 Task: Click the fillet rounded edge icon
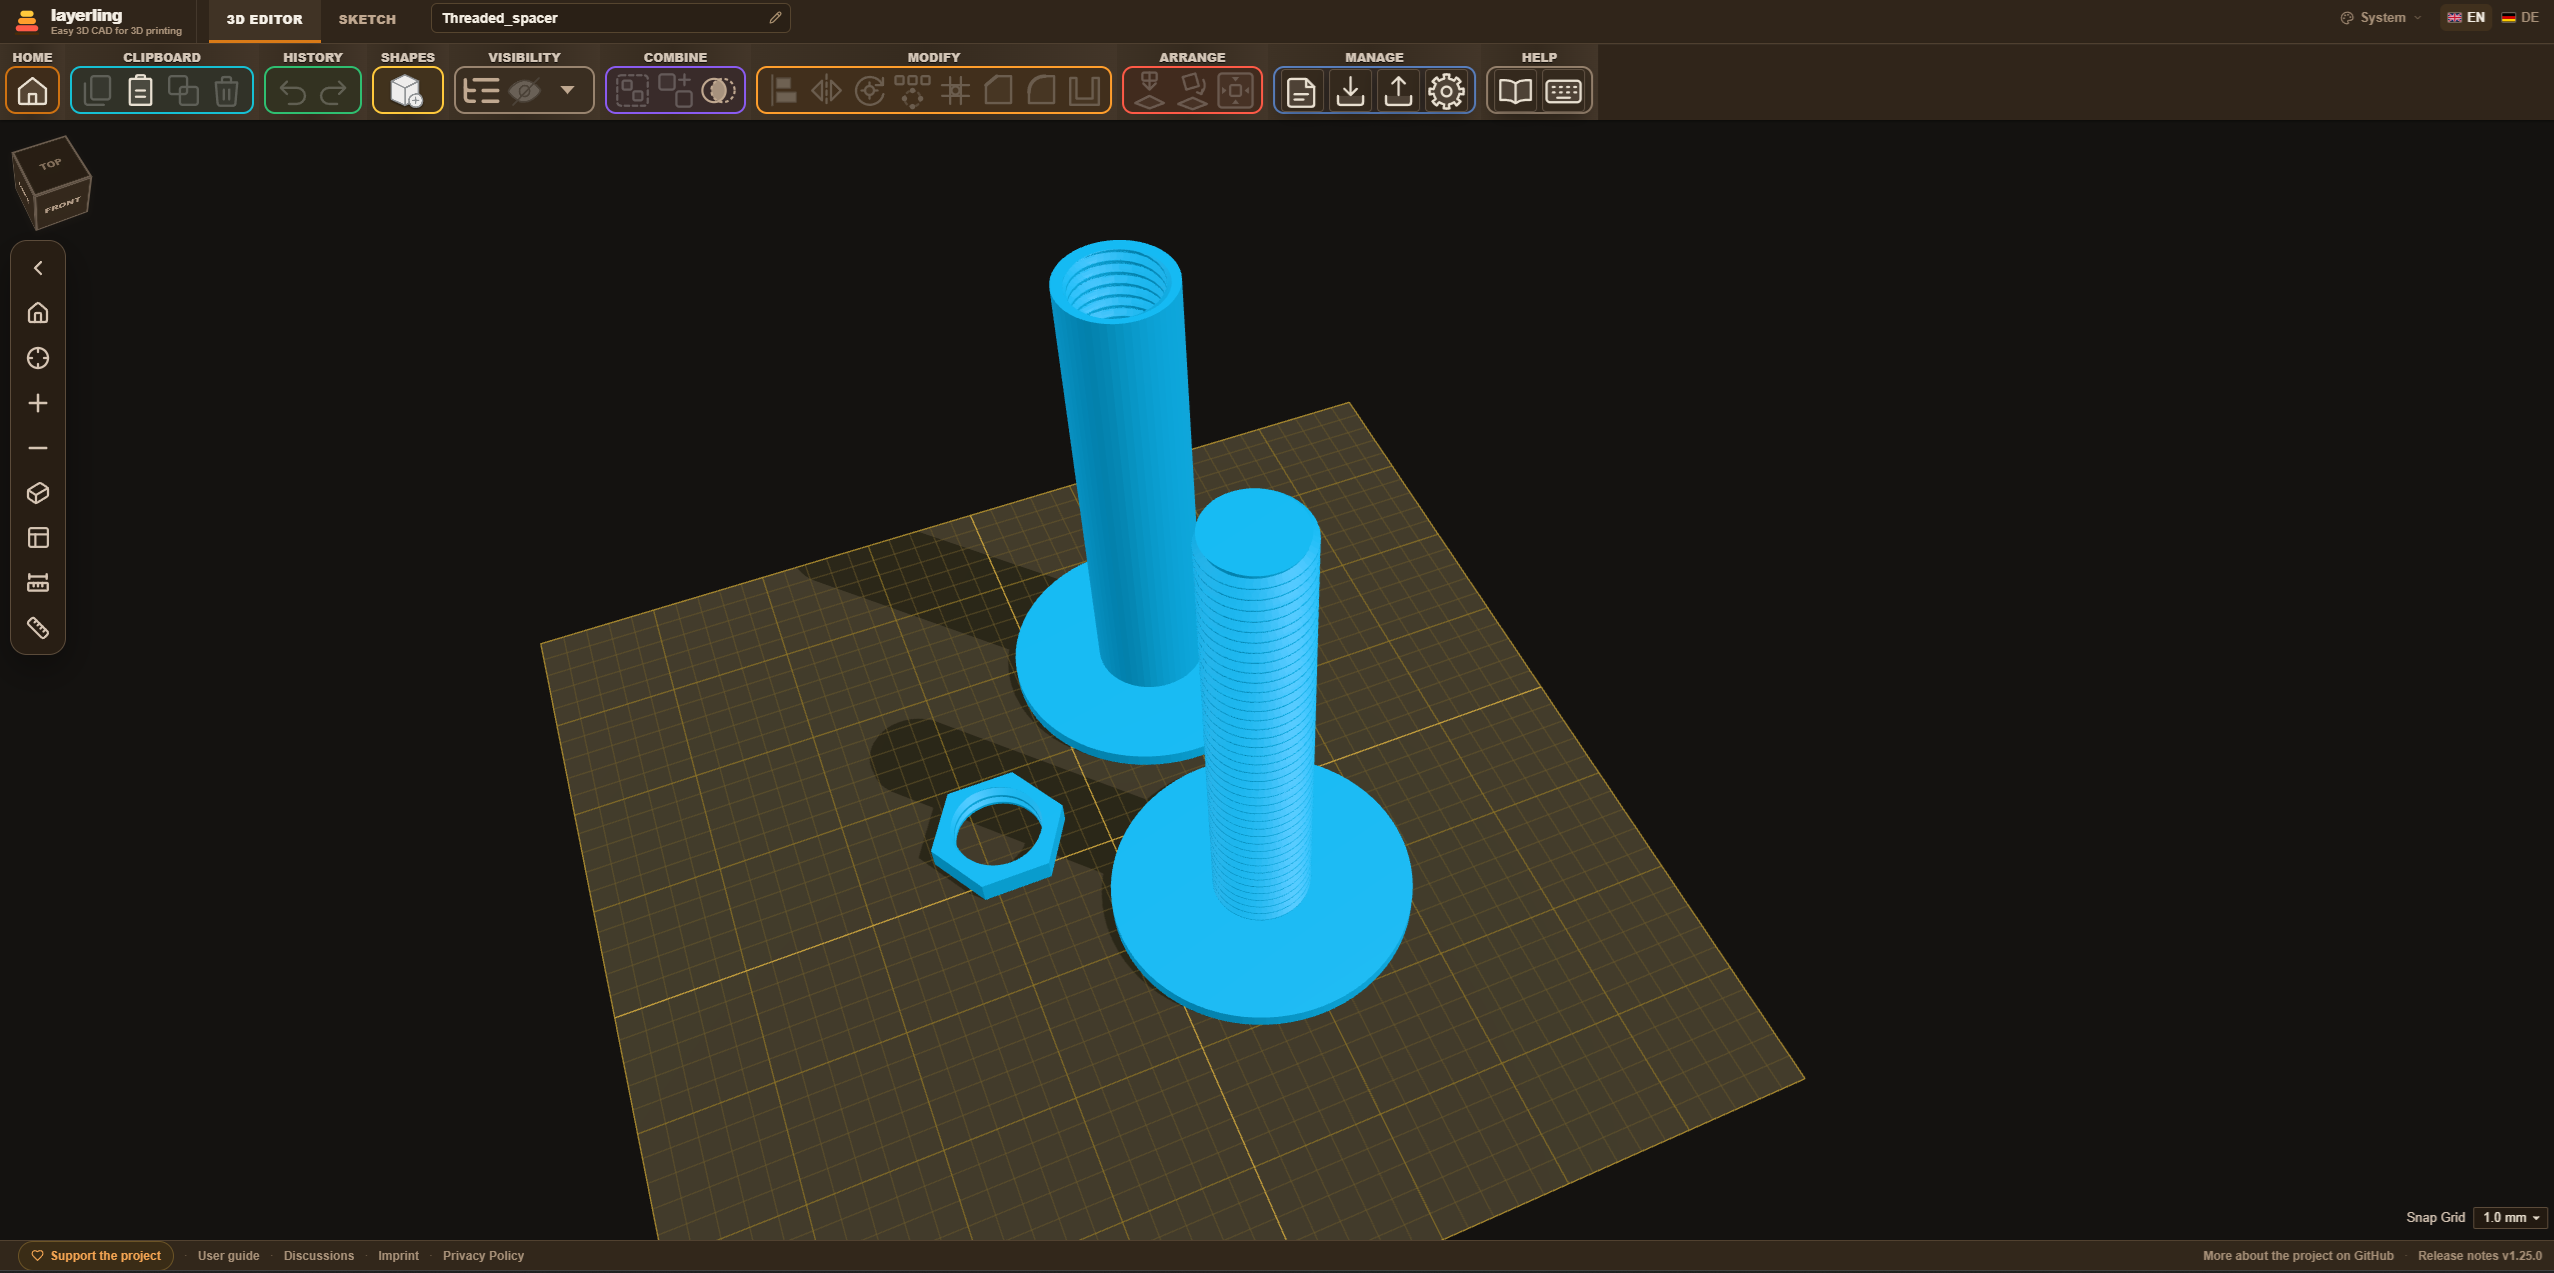pos(1041,91)
